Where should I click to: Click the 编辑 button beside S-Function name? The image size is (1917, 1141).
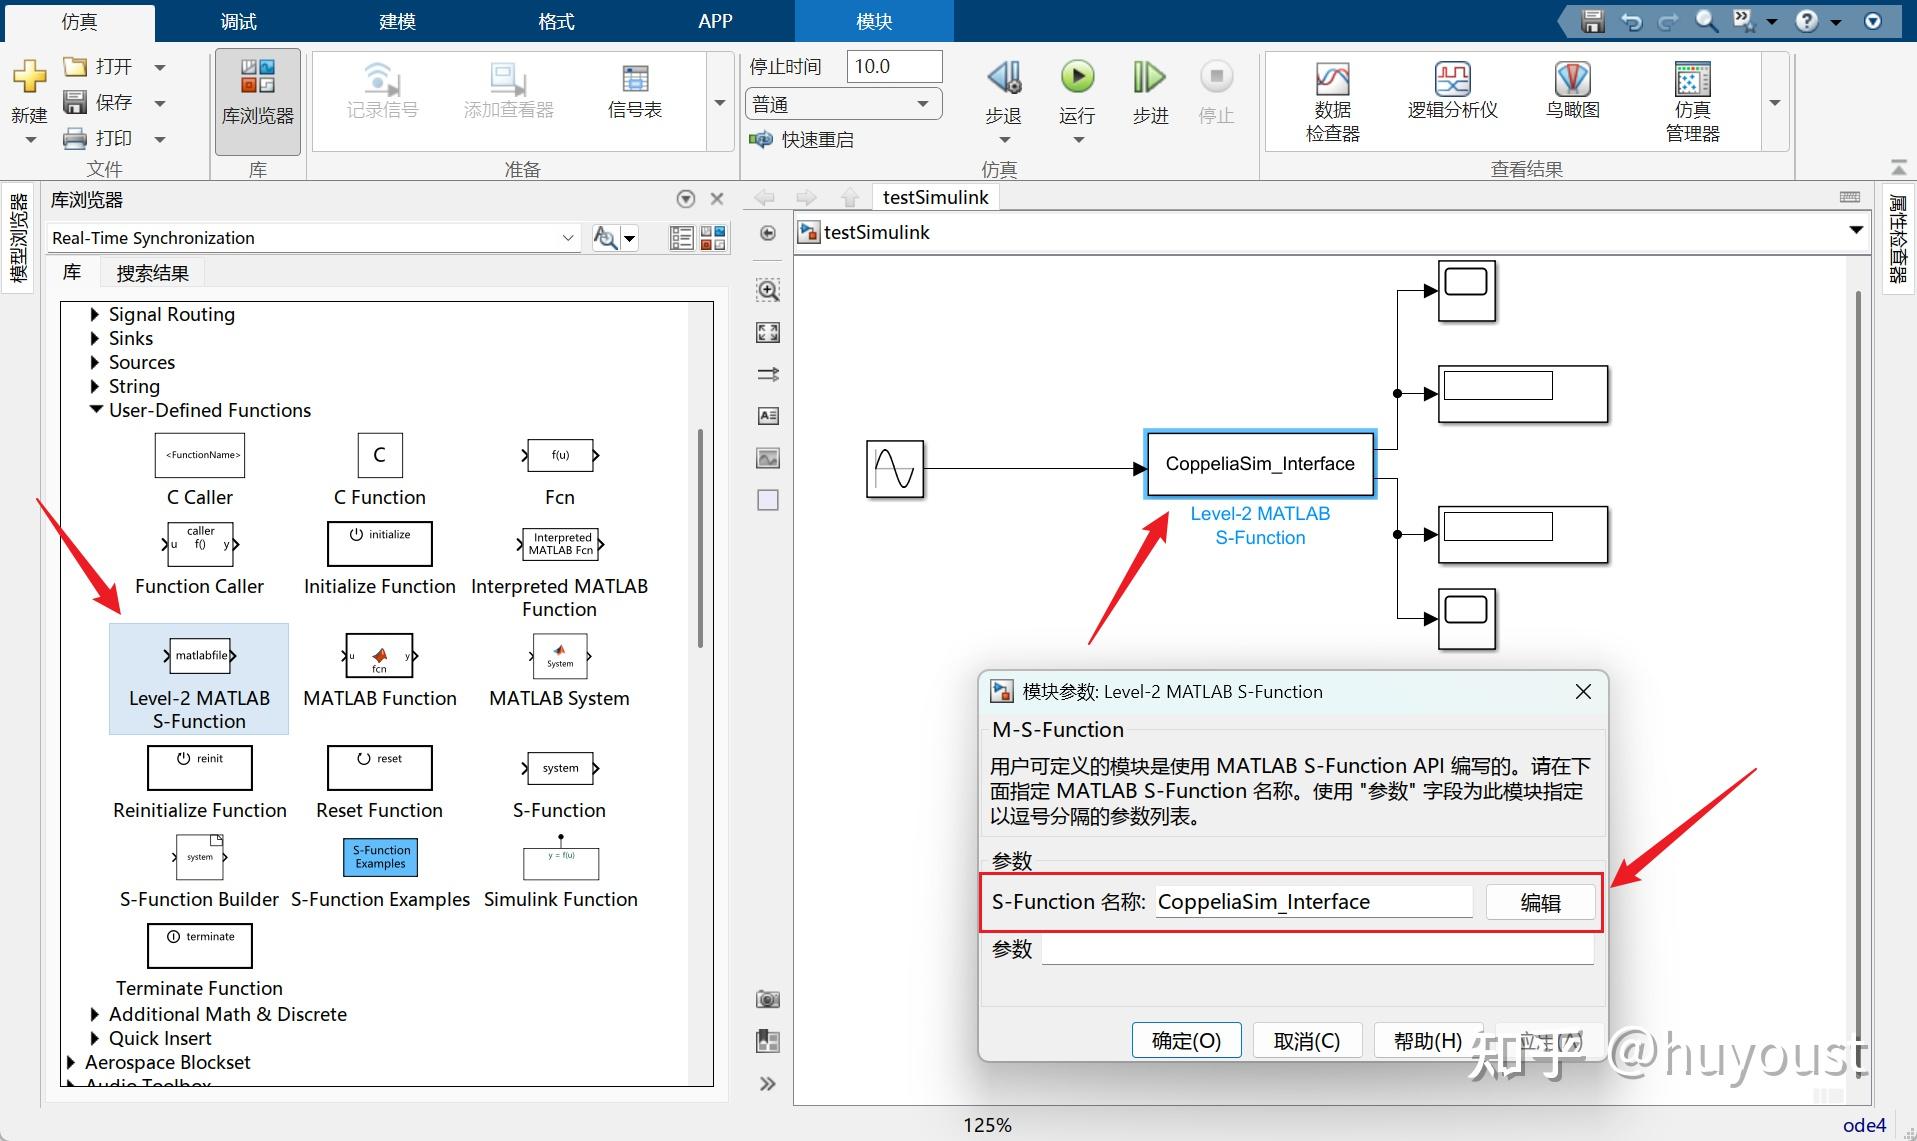click(1540, 902)
